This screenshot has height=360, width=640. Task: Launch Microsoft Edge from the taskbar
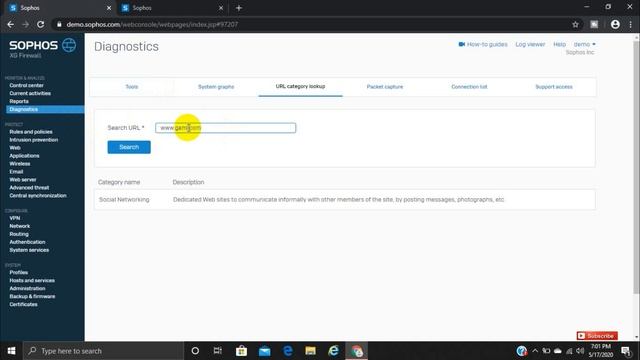[x=288, y=351]
